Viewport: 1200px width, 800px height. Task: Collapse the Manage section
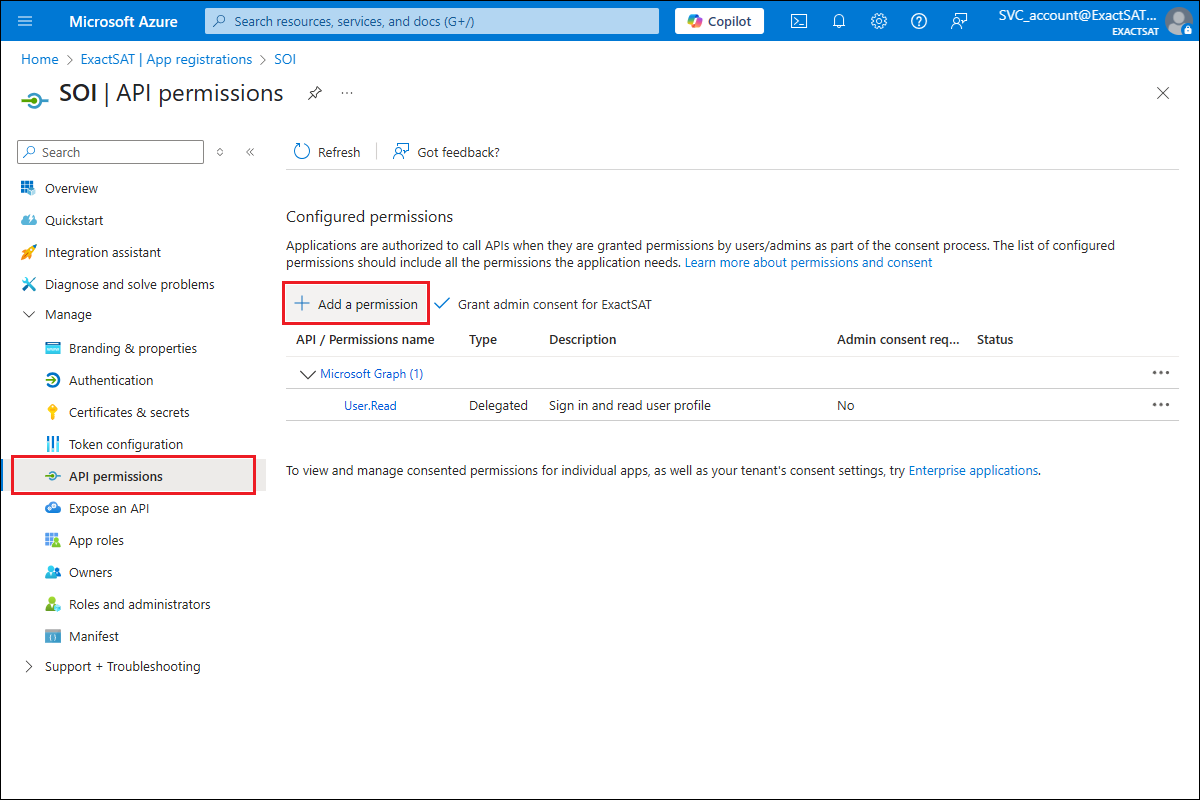pyautogui.click(x=28, y=315)
